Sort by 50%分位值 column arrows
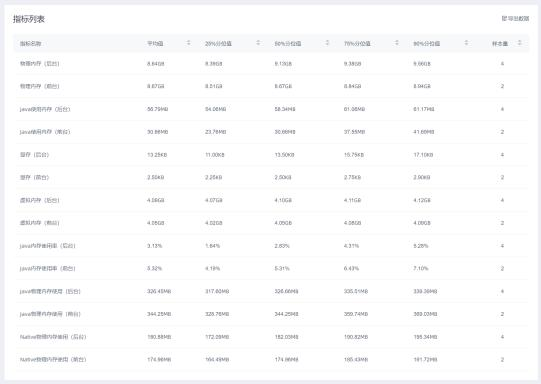The image size is (541, 384). [327, 43]
